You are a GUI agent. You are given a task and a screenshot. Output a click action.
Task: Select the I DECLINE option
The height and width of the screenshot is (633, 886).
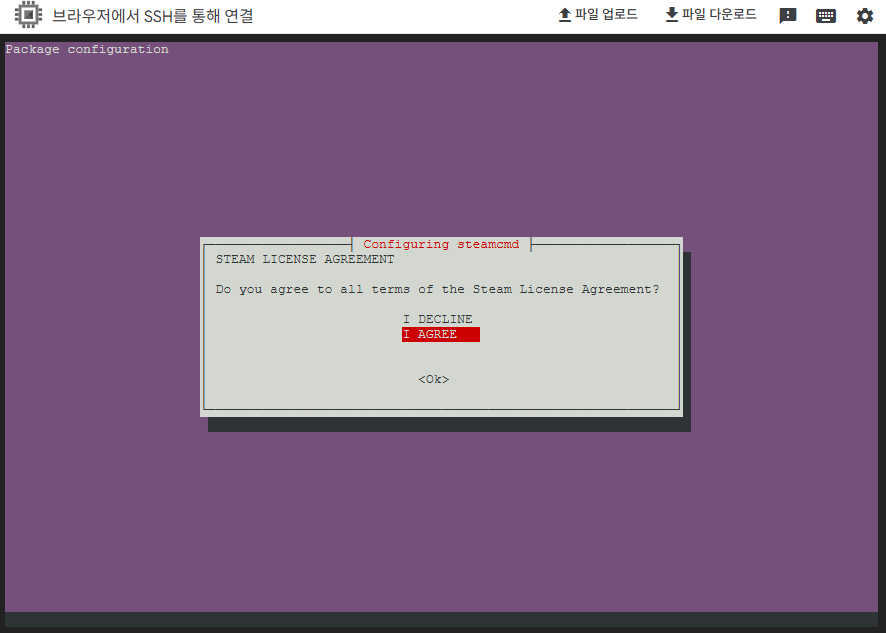(x=437, y=319)
